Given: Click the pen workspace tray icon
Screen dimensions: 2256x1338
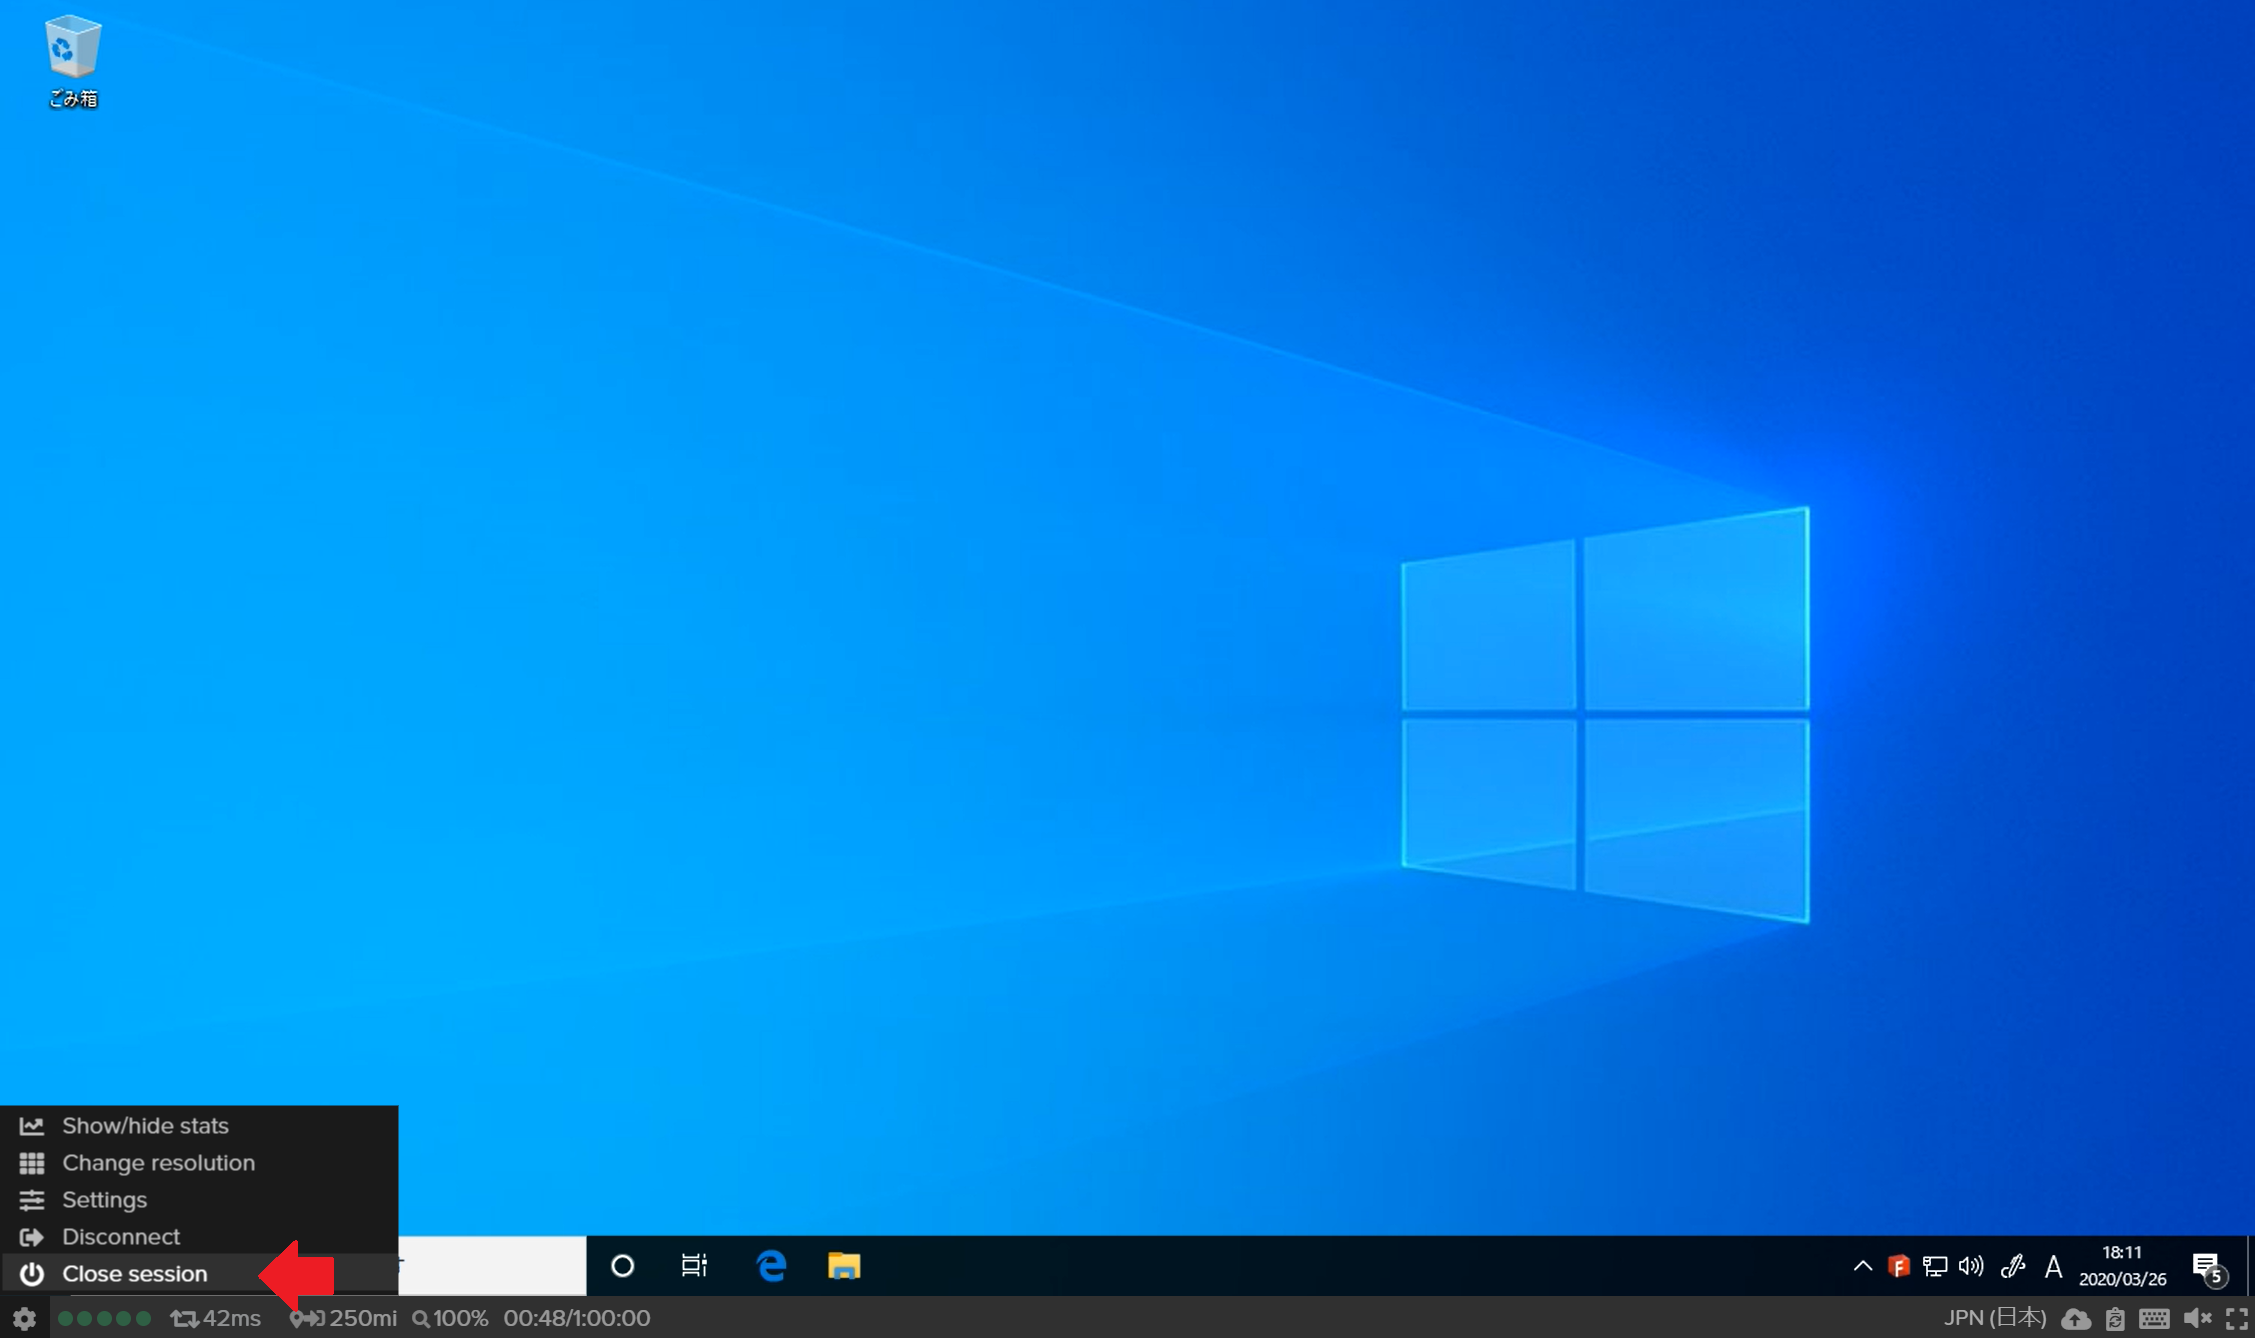Looking at the screenshot, I should (x=2012, y=1267).
